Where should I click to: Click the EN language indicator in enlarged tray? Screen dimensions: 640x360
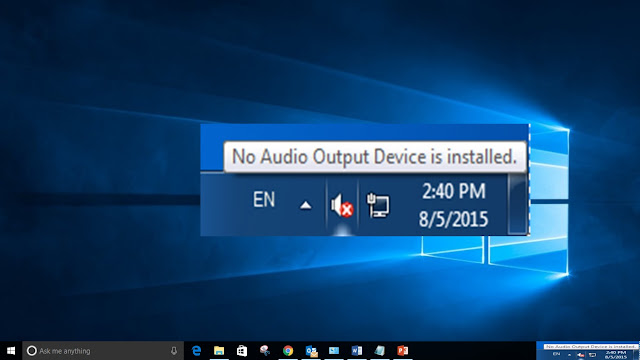pos(264,200)
